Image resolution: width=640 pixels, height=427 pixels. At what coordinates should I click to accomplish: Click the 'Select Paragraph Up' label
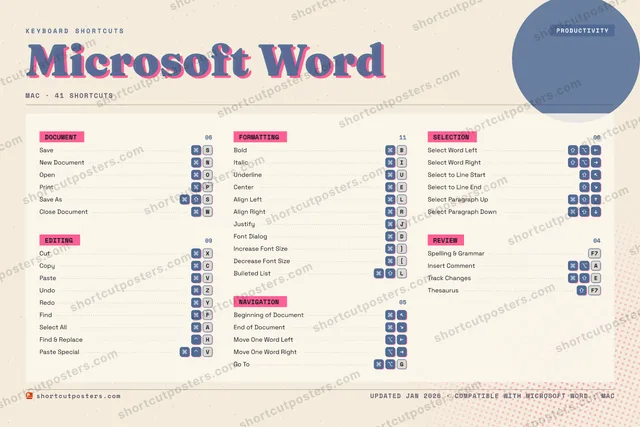click(458, 199)
